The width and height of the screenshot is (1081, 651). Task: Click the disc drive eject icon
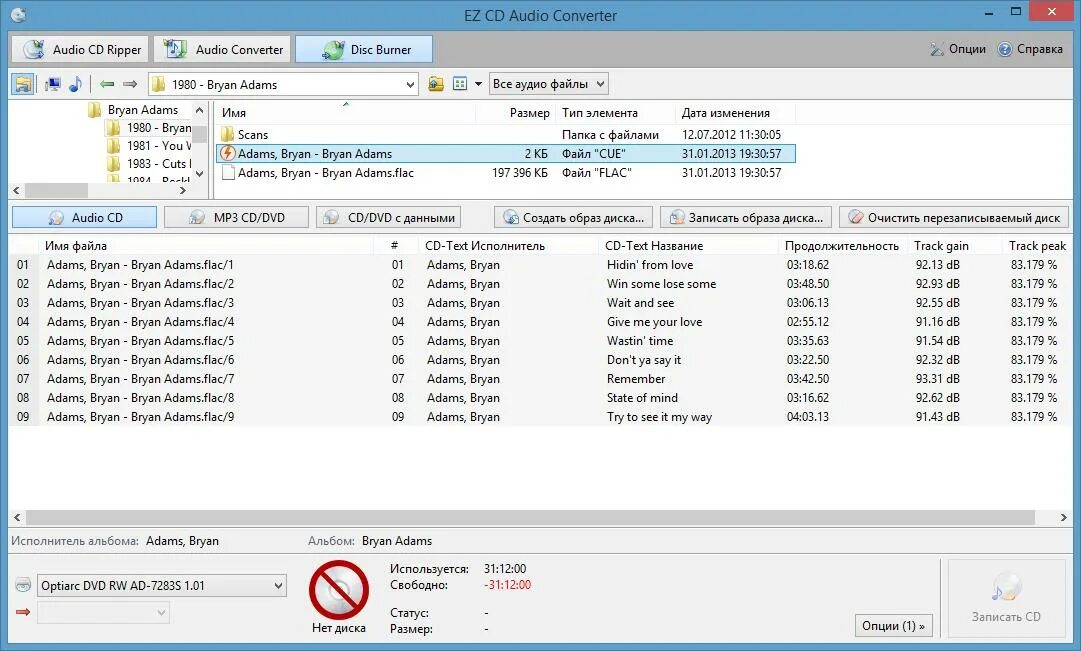[x=23, y=585]
